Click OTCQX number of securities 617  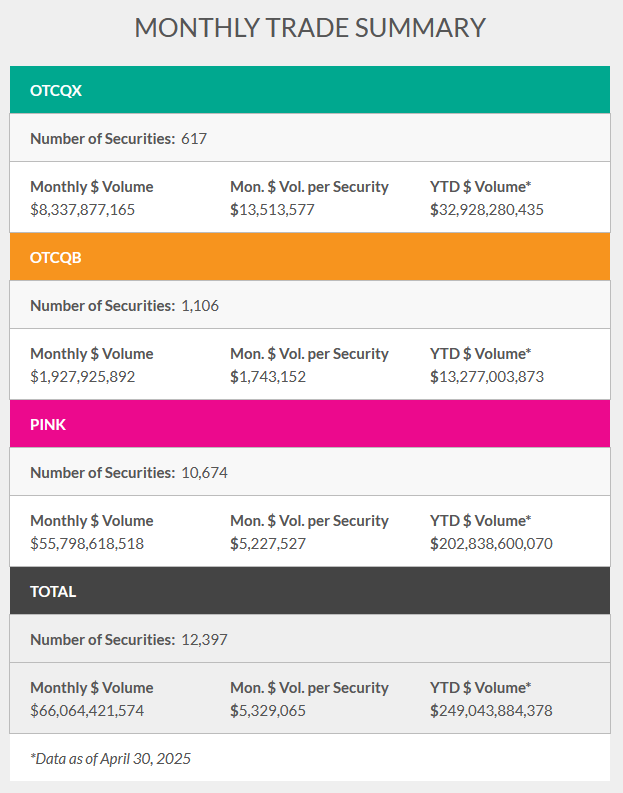(x=194, y=138)
